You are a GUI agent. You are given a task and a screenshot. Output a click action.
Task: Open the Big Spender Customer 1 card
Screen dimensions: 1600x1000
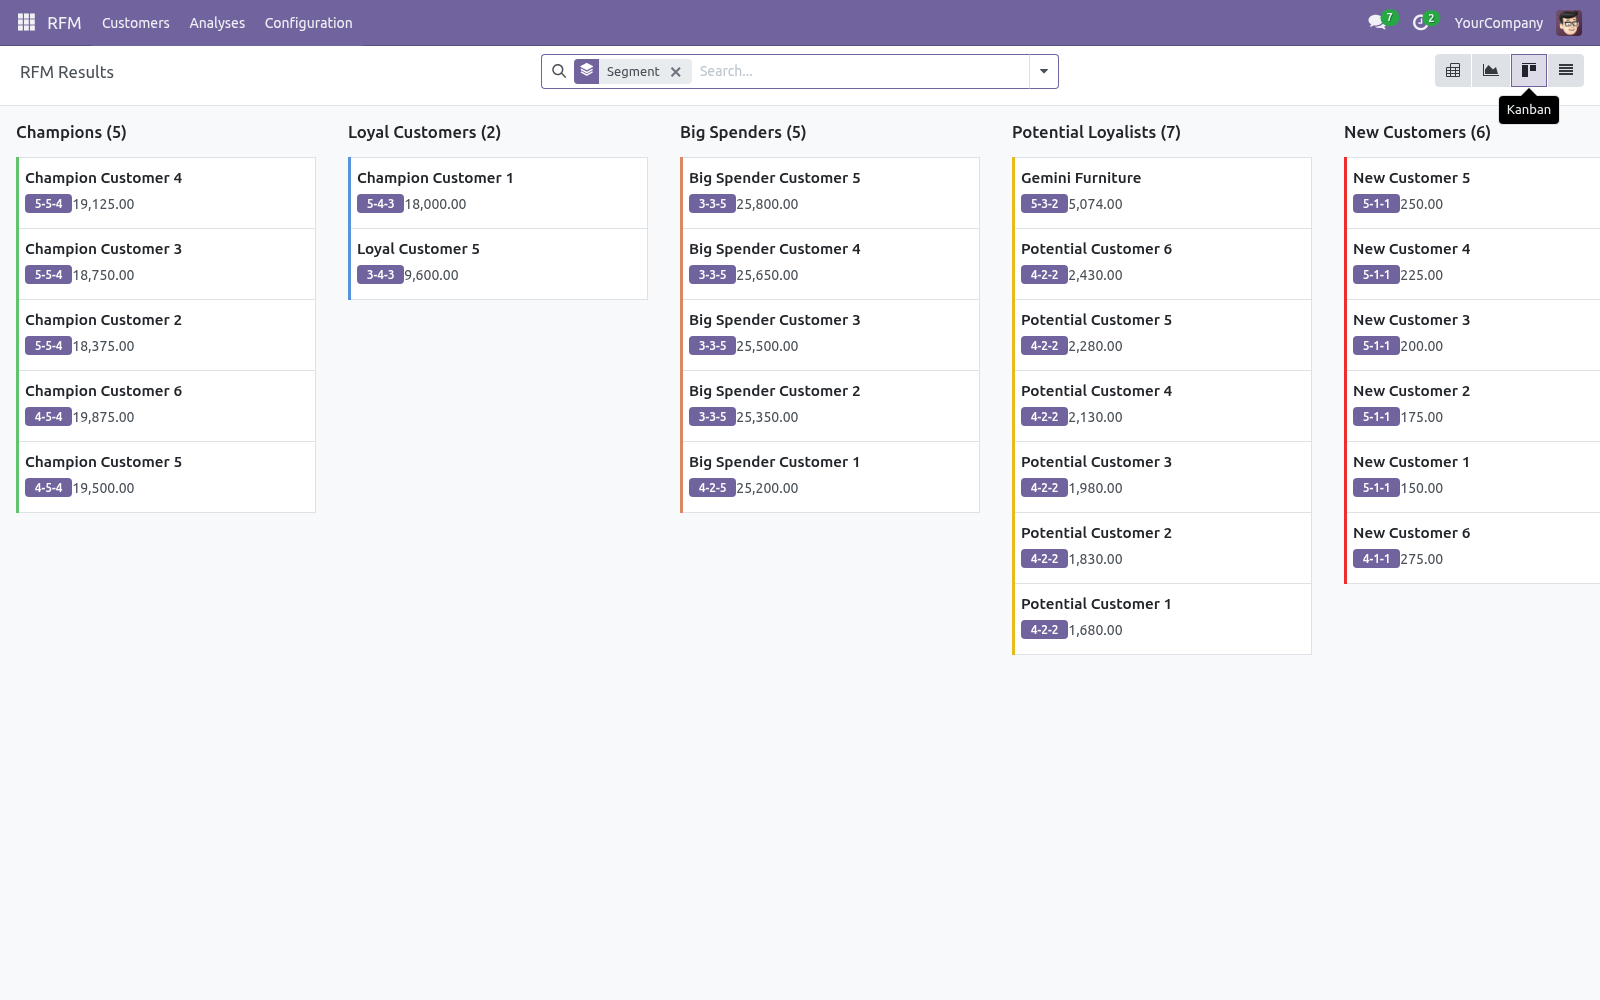pos(831,477)
